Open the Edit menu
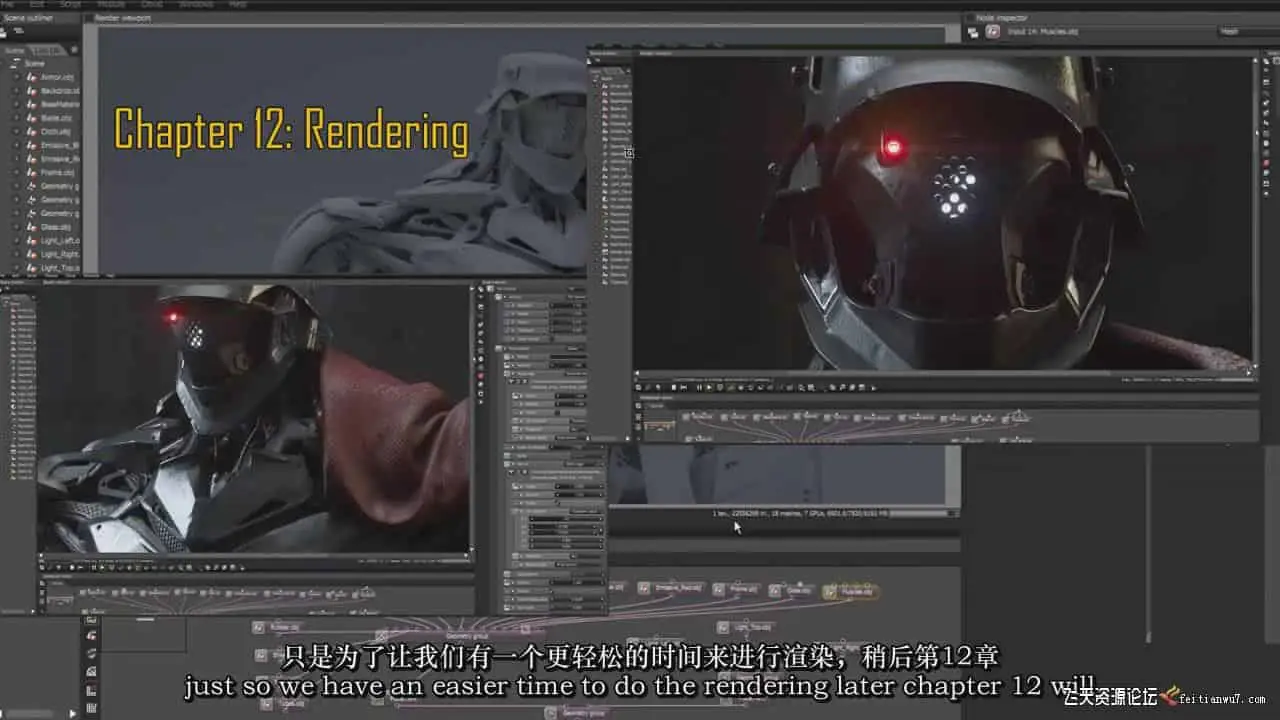 click(37, 4)
